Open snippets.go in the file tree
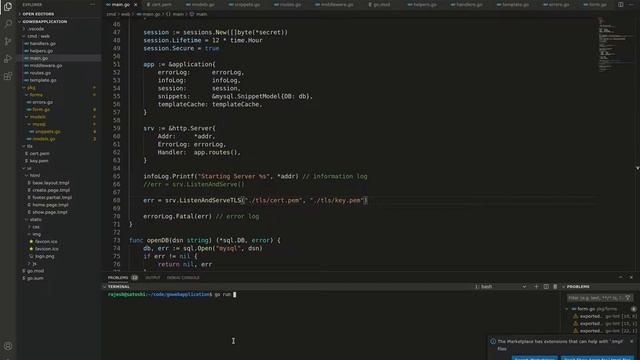 47,131
